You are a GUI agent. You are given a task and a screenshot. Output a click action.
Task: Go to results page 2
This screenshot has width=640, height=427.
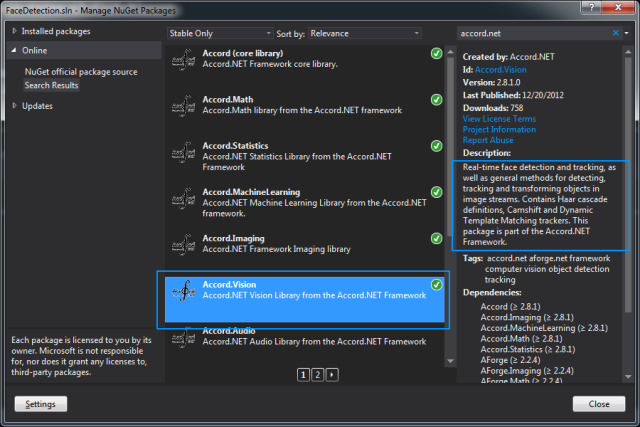[318, 375]
